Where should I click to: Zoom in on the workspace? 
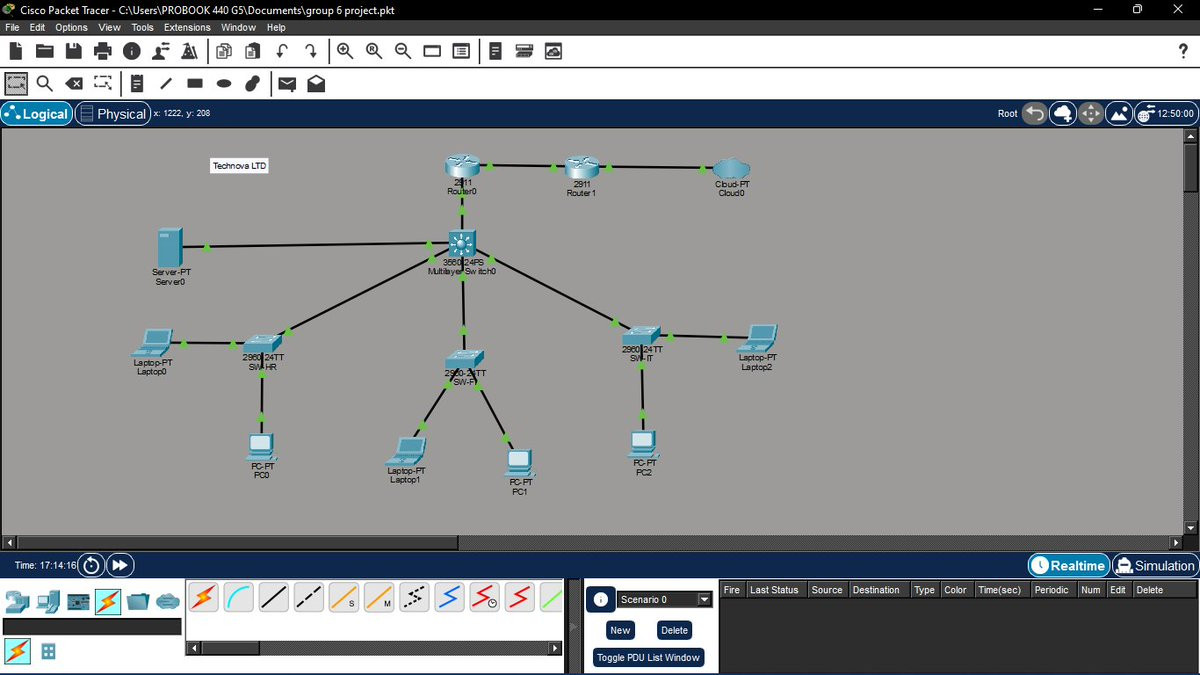pos(344,51)
